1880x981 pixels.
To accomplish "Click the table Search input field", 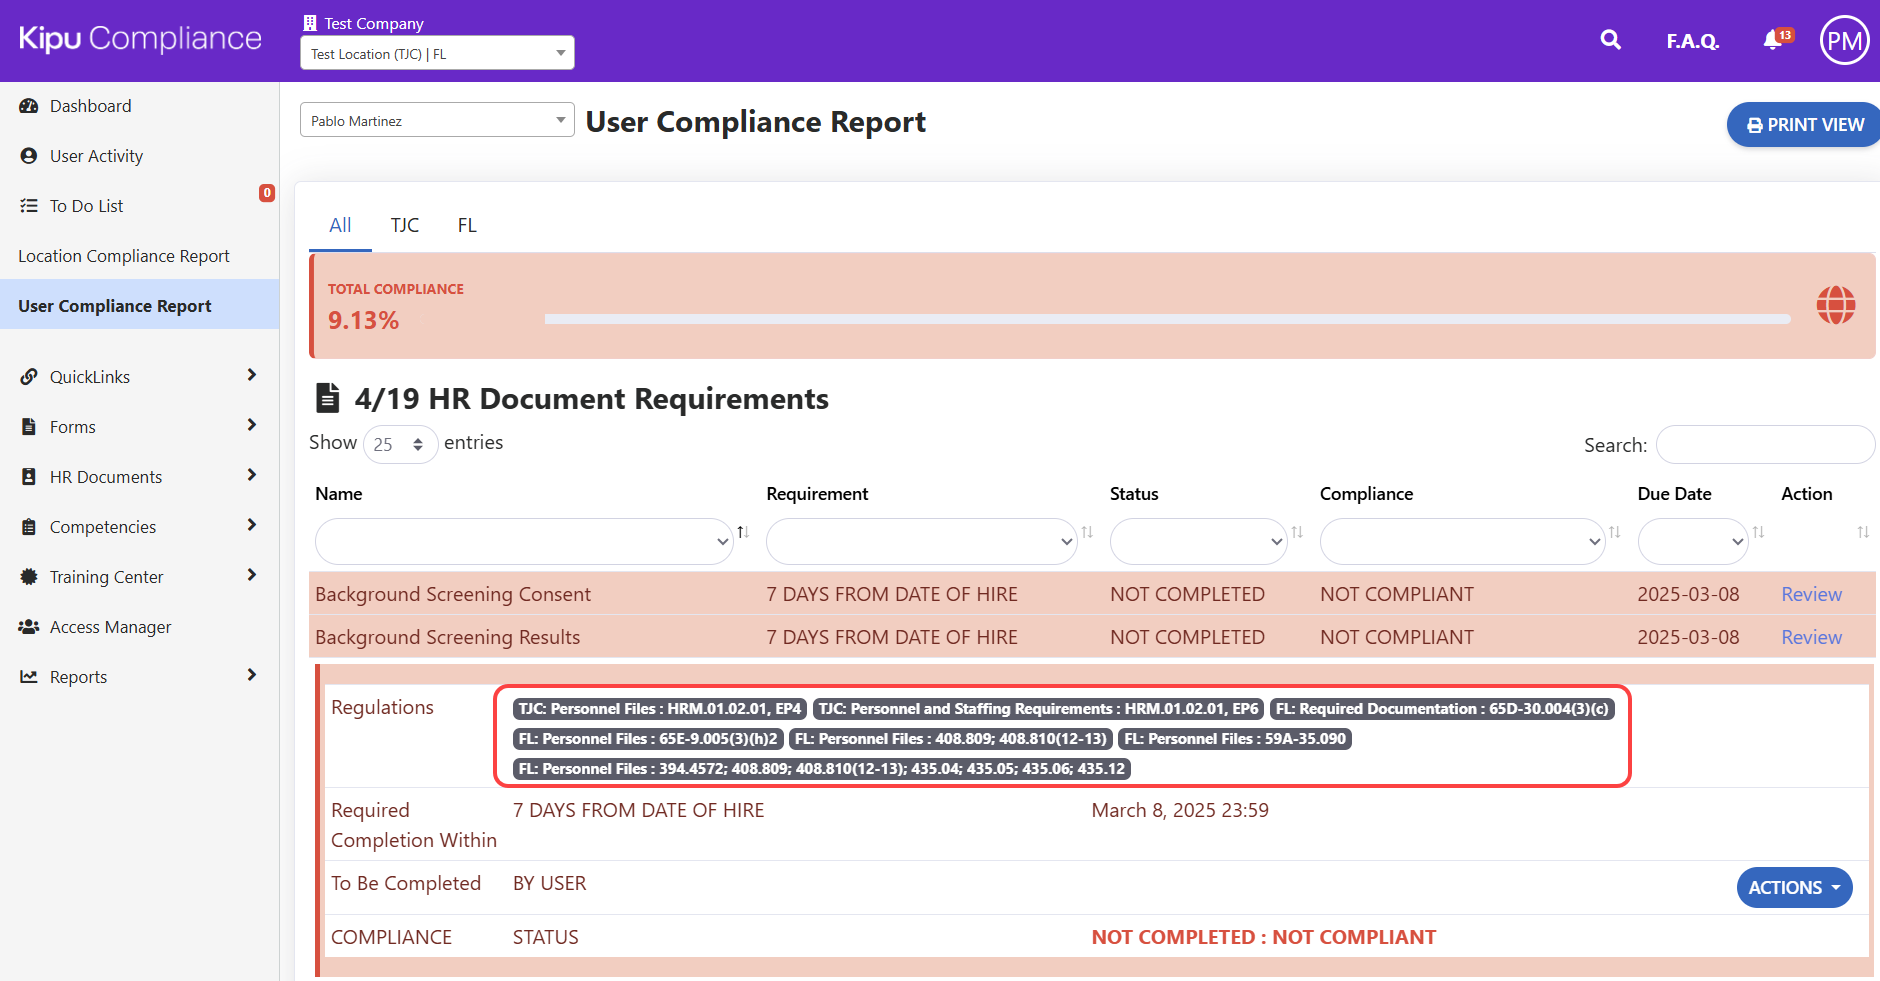I will point(1765,445).
